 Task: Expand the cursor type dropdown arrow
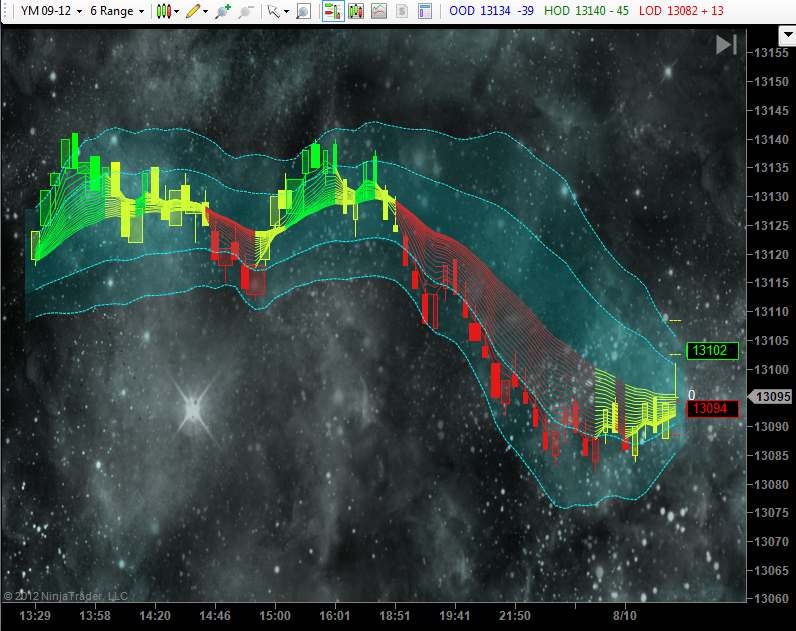point(286,11)
